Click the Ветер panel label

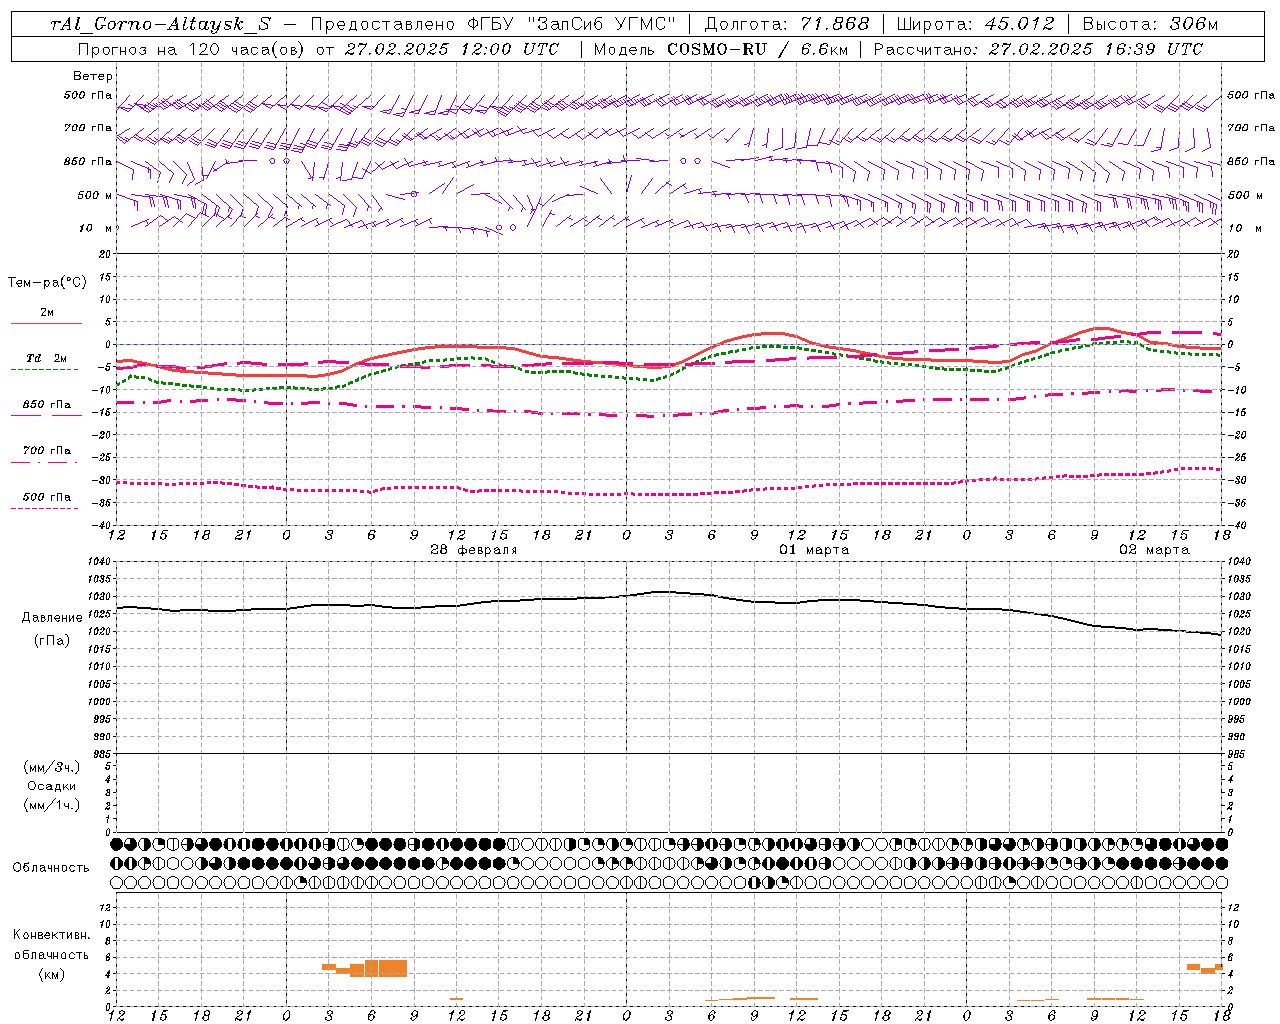point(93,76)
